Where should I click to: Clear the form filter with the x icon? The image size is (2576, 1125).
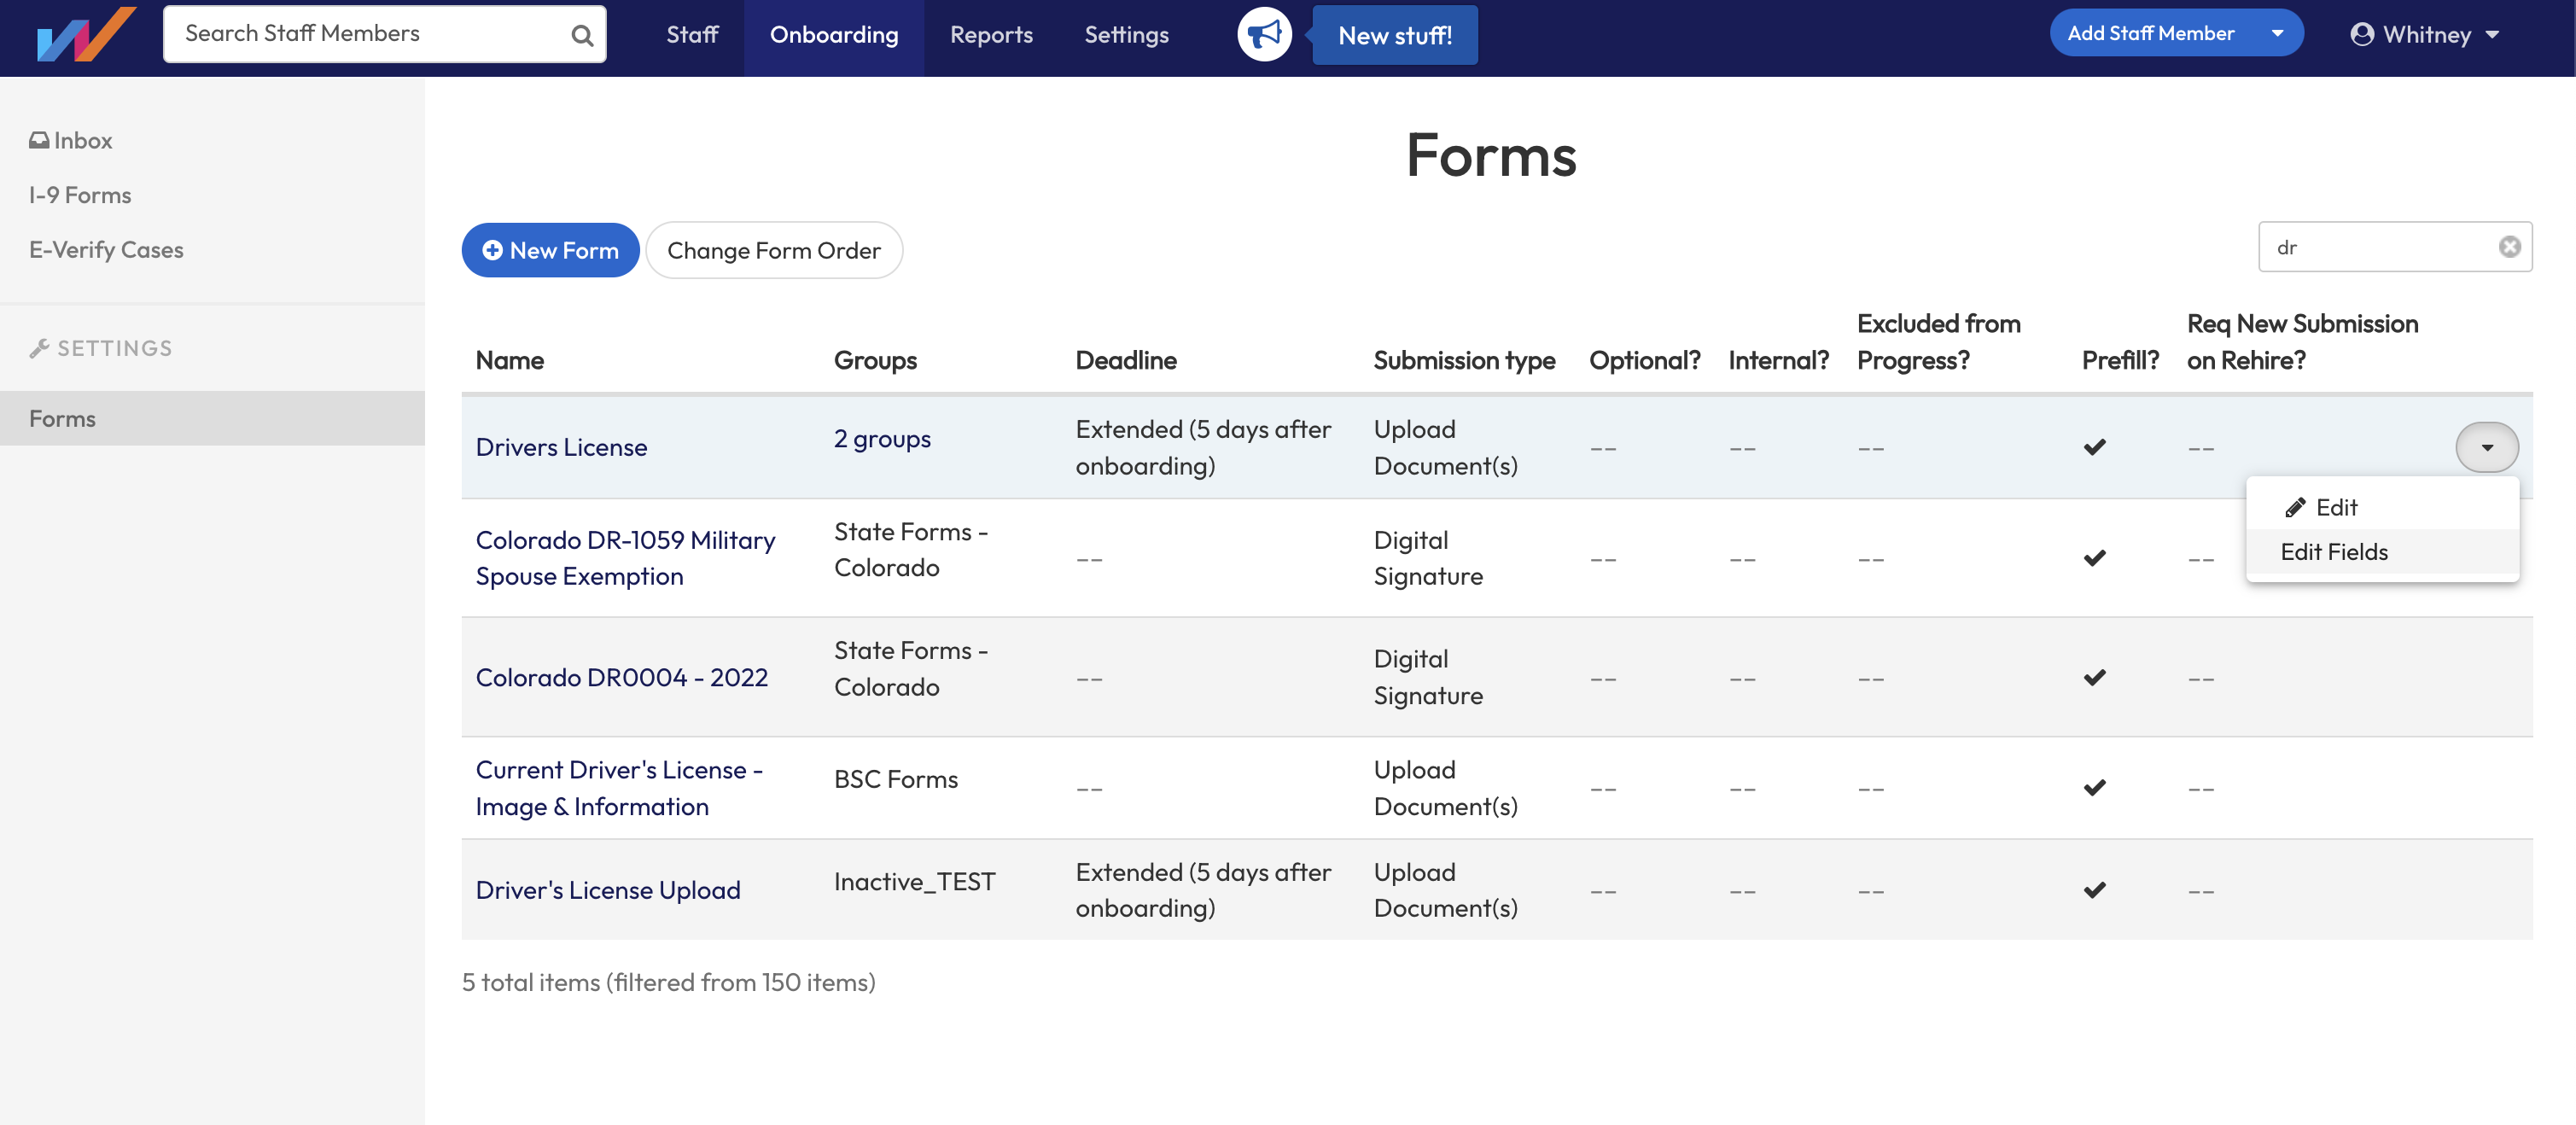pyautogui.click(x=2509, y=246)
